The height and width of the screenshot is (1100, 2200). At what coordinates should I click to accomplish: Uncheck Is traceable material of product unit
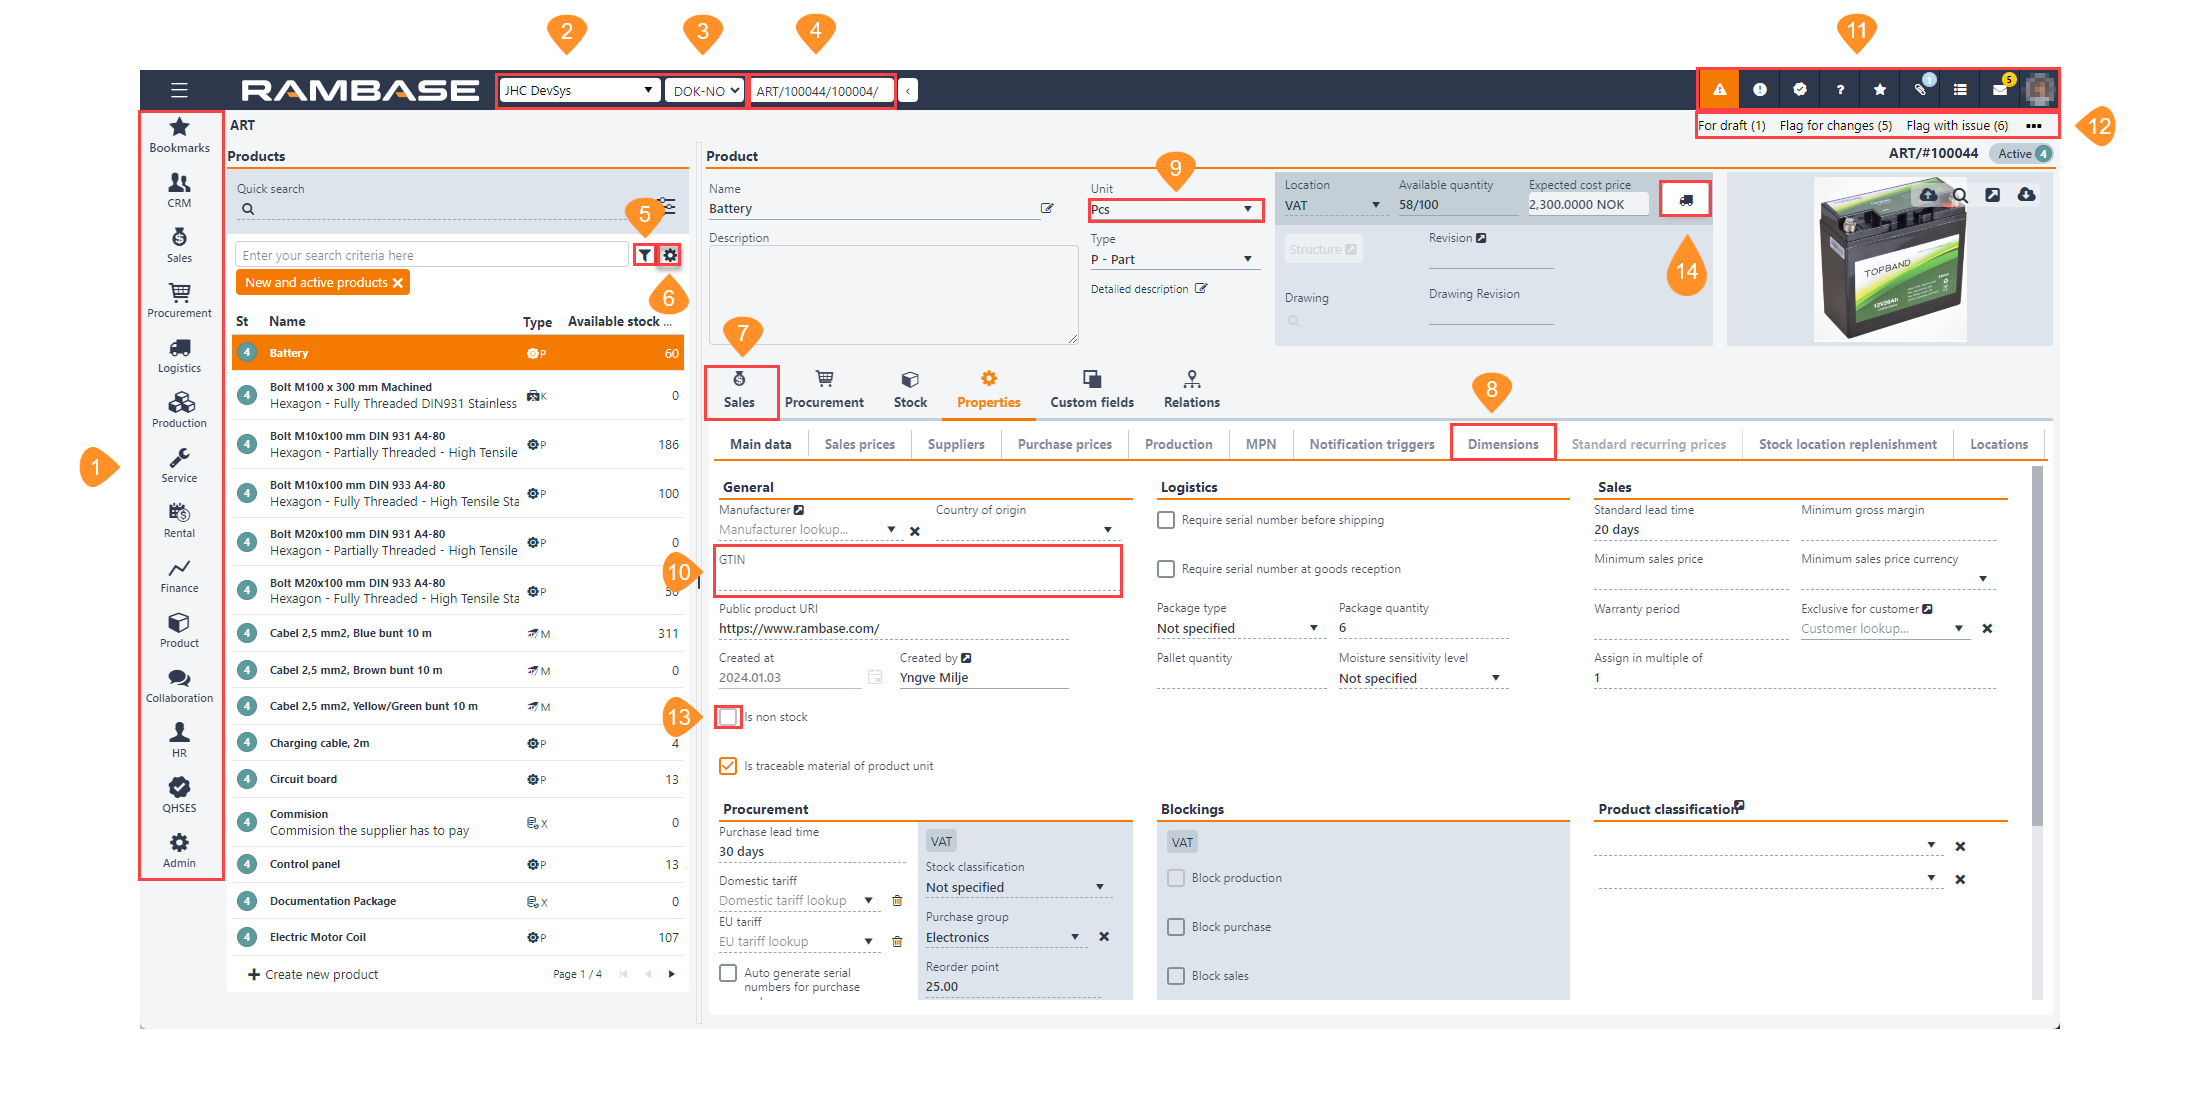click(728, 766)
